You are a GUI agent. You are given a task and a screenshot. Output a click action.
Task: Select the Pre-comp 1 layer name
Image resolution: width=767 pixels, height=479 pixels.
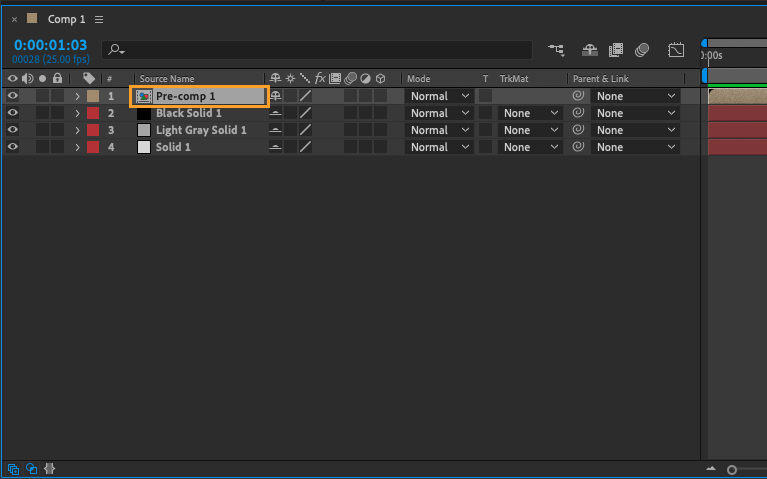pyautogui.click(x=185, y=96)
